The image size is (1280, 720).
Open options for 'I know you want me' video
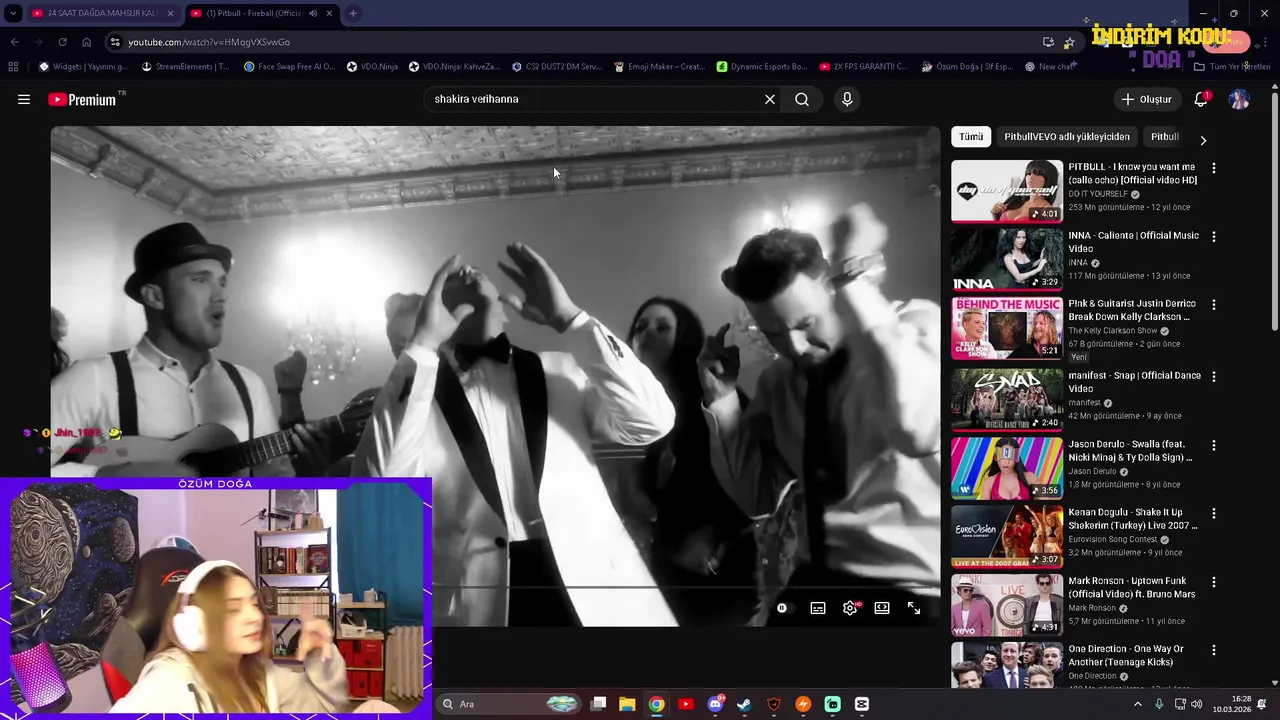[x=1214, y=168]
